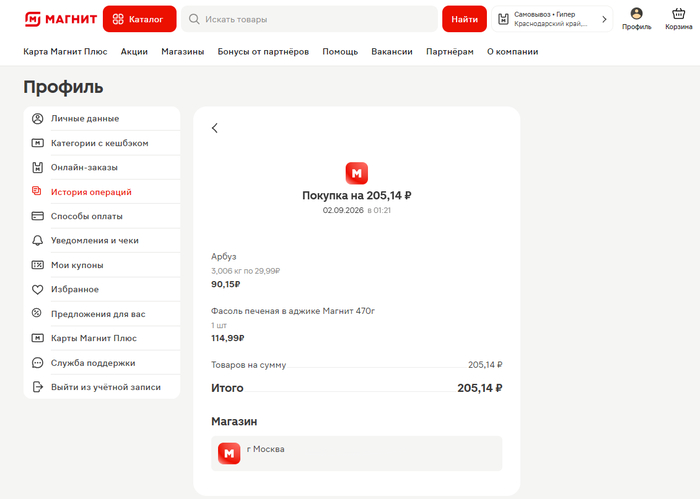Click the exit icon for Выйти из учётной записи
Image resolution: width=700 pixels, height=499 pixels.
coord(38,387)
